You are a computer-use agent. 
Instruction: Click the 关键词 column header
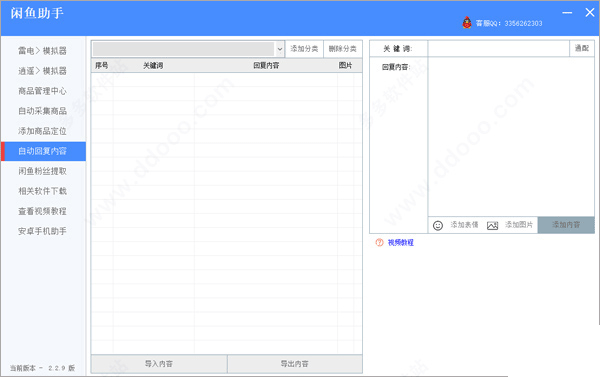[x=153, y=65]
